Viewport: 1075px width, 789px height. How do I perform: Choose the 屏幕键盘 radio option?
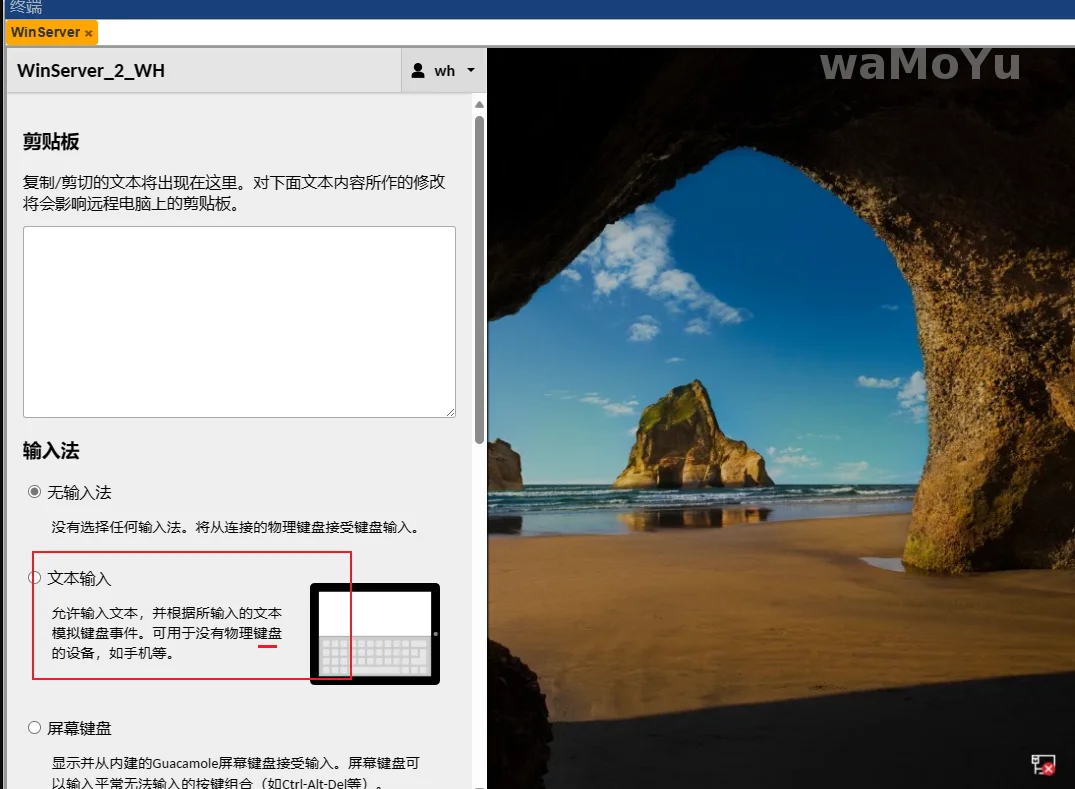click(35, 728)
